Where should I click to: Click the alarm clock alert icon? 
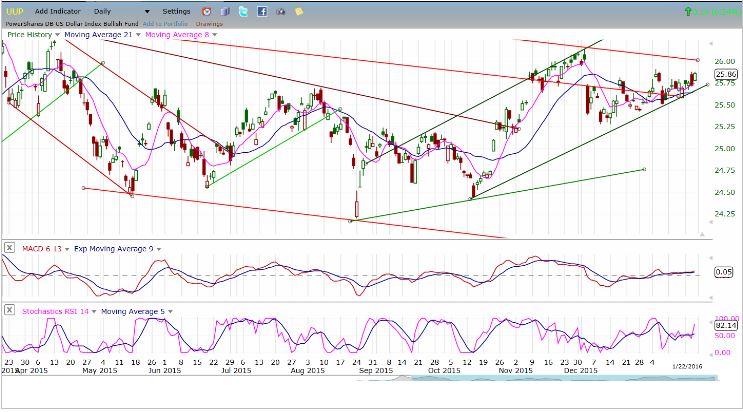[x=206, y=11]
